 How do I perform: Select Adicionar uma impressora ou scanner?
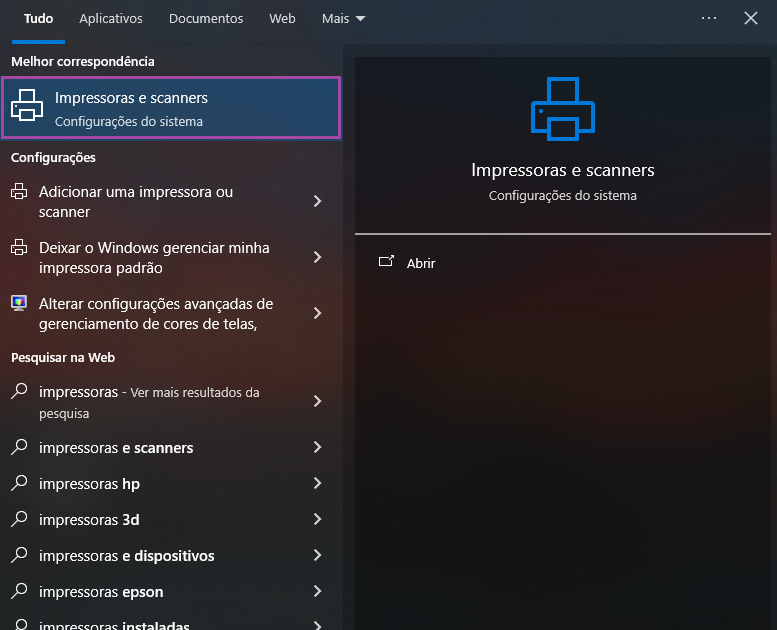pos(171,201)
